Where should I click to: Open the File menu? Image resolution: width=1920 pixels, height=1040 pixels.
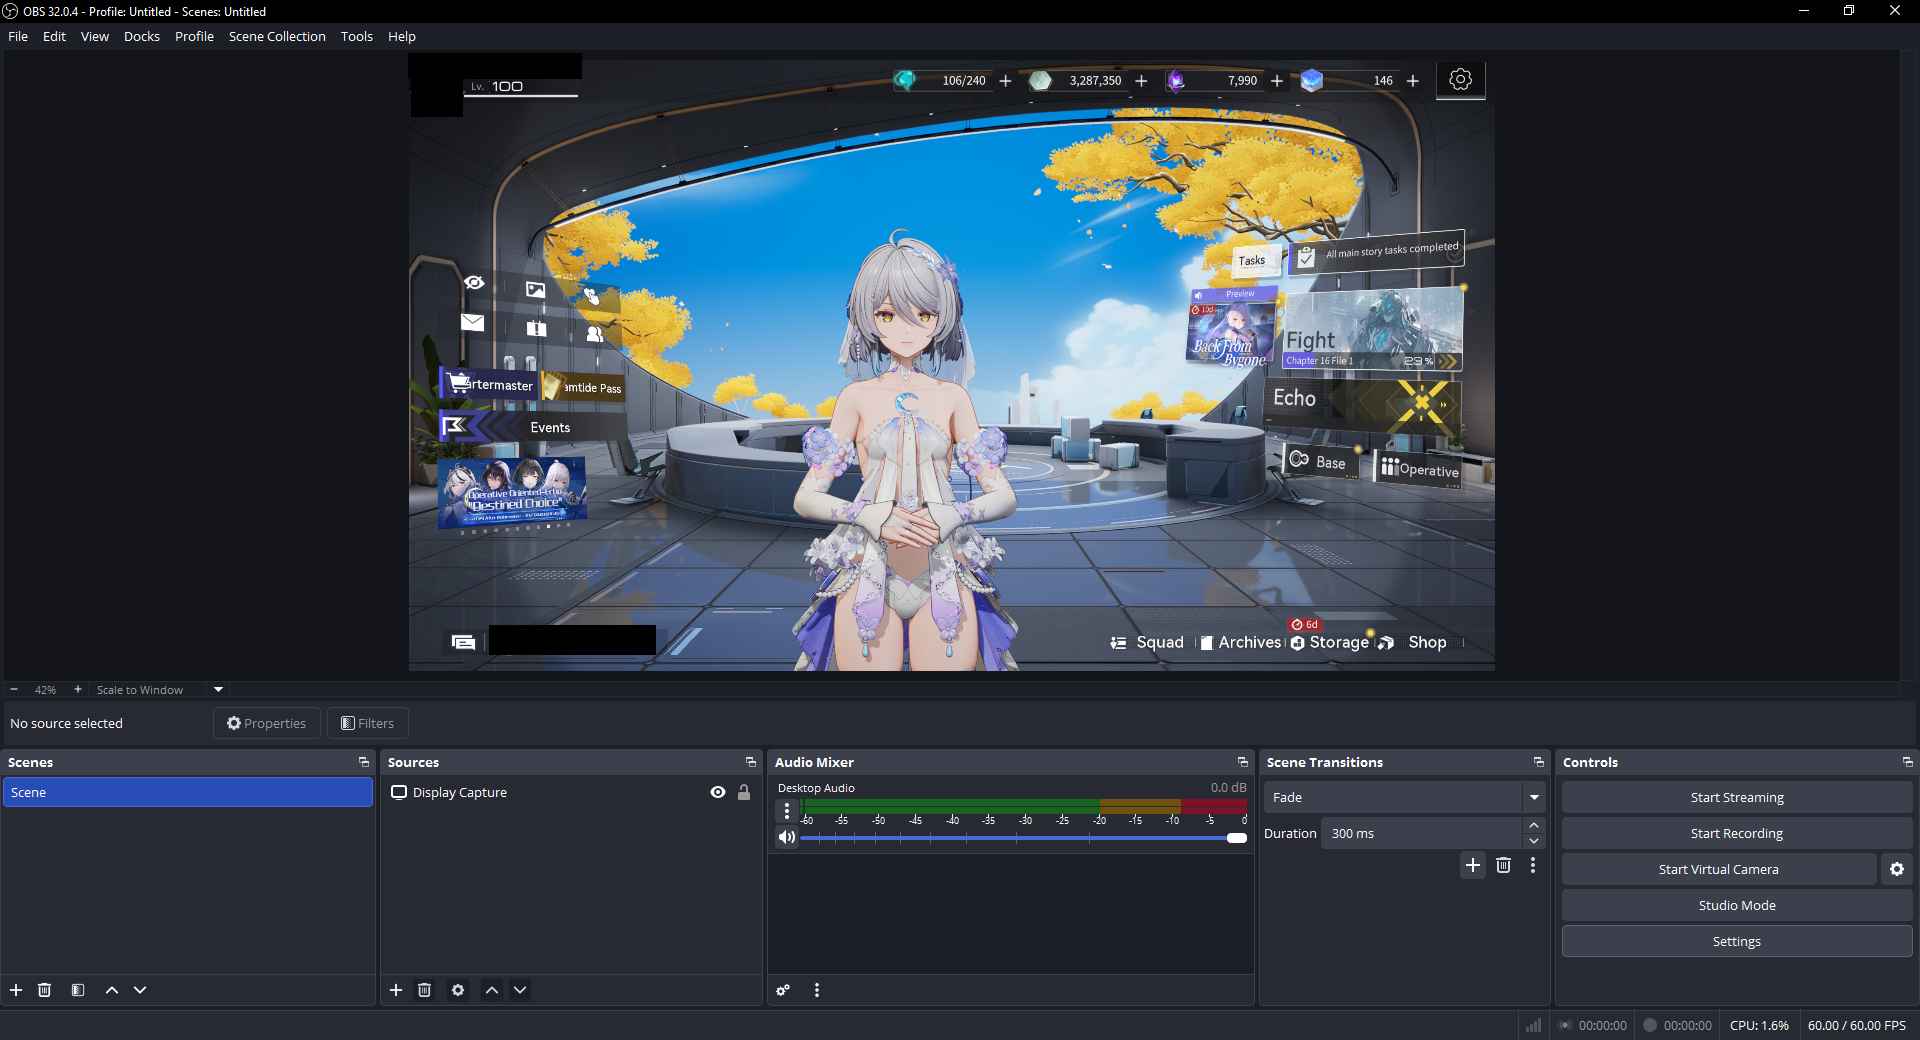[x=18, y=36]
